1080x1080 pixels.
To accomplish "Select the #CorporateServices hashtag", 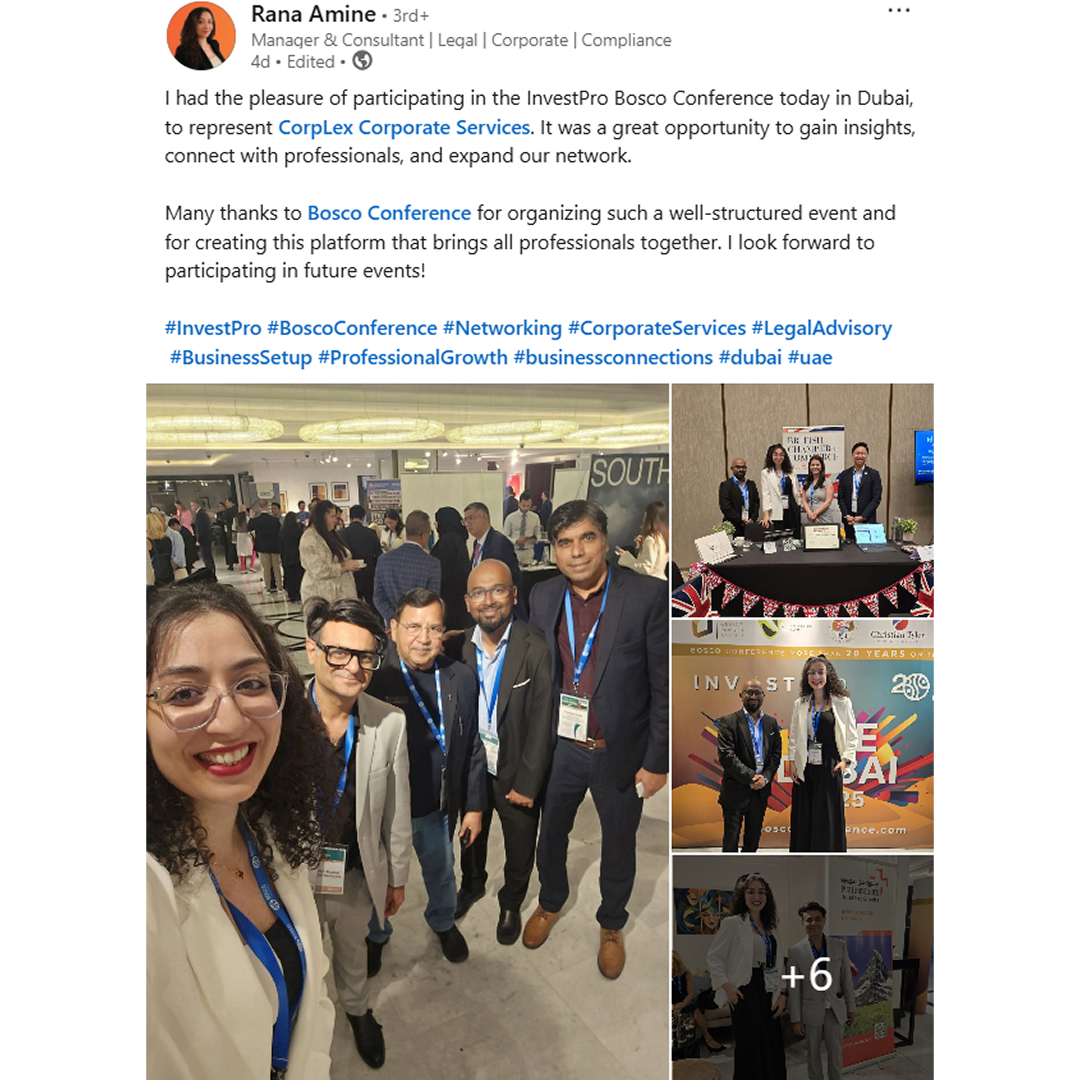I will click(x=656, y=328).
